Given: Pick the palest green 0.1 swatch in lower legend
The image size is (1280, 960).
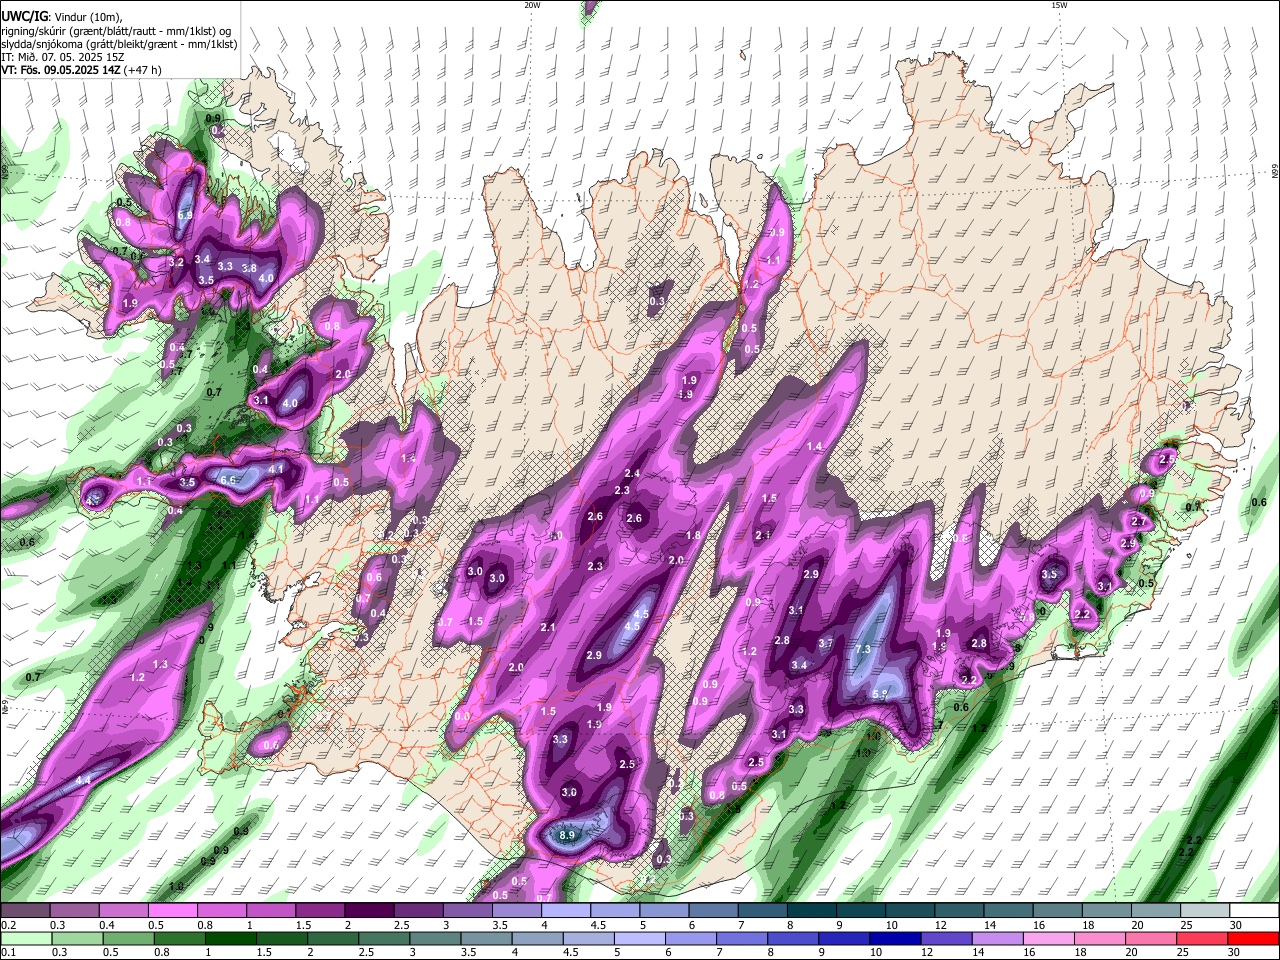Looking at the screenshot, I should (26, 938).
